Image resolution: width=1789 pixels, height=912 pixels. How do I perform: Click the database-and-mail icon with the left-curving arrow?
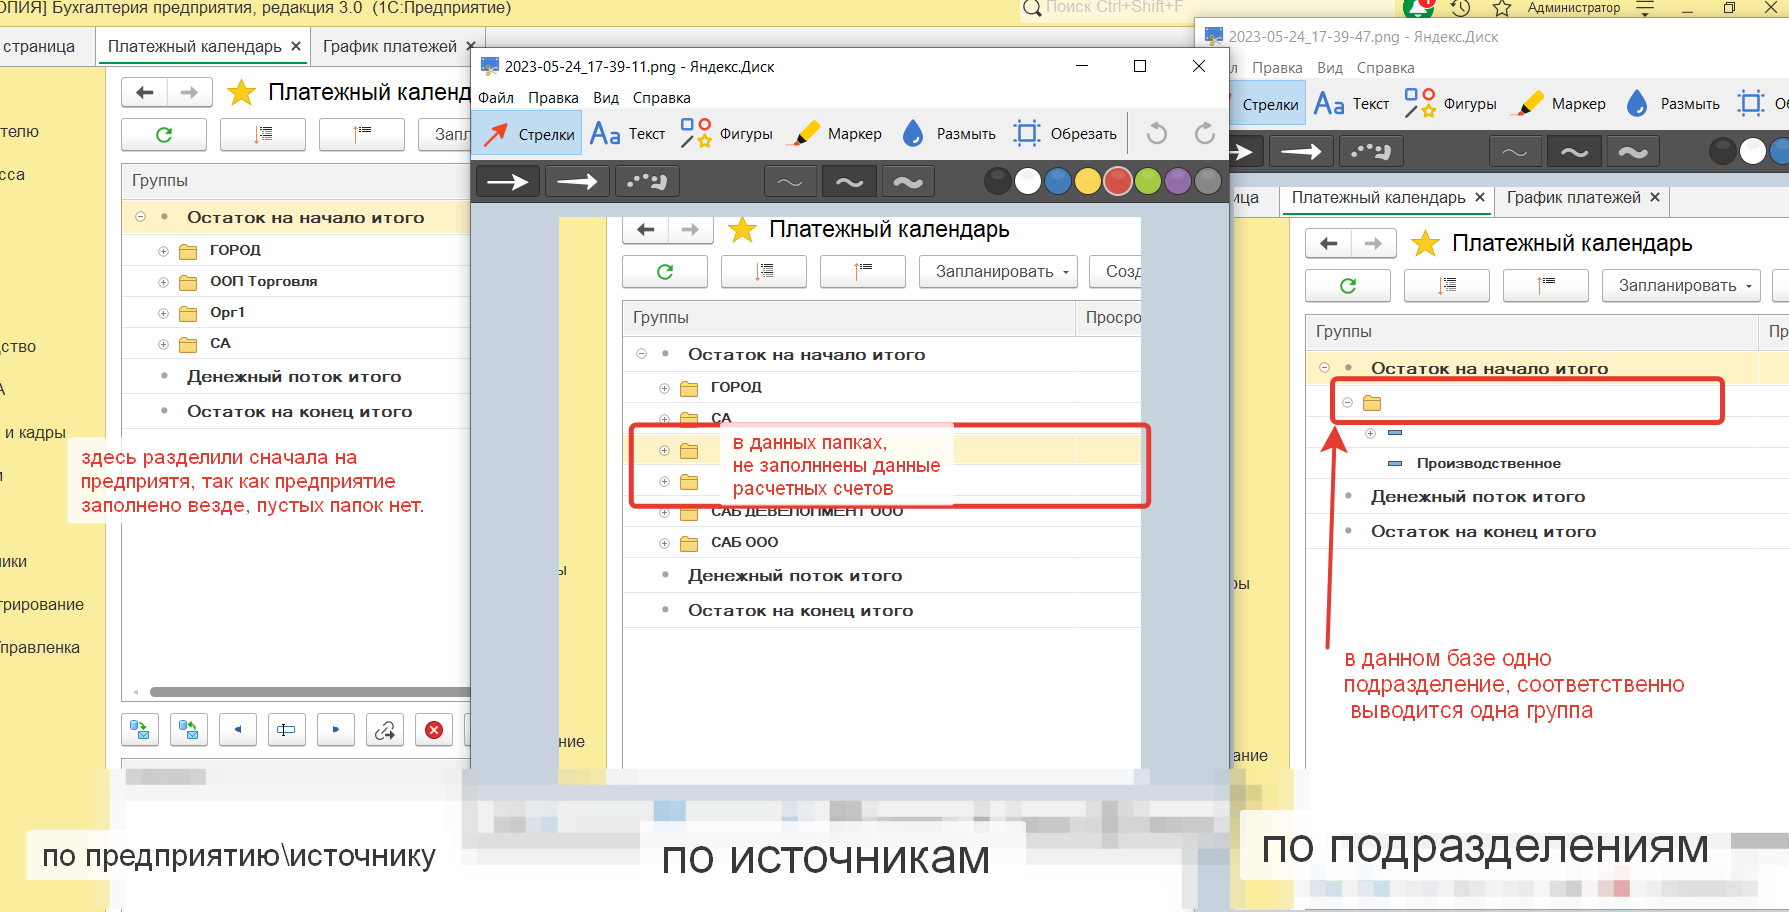point(189,730)
